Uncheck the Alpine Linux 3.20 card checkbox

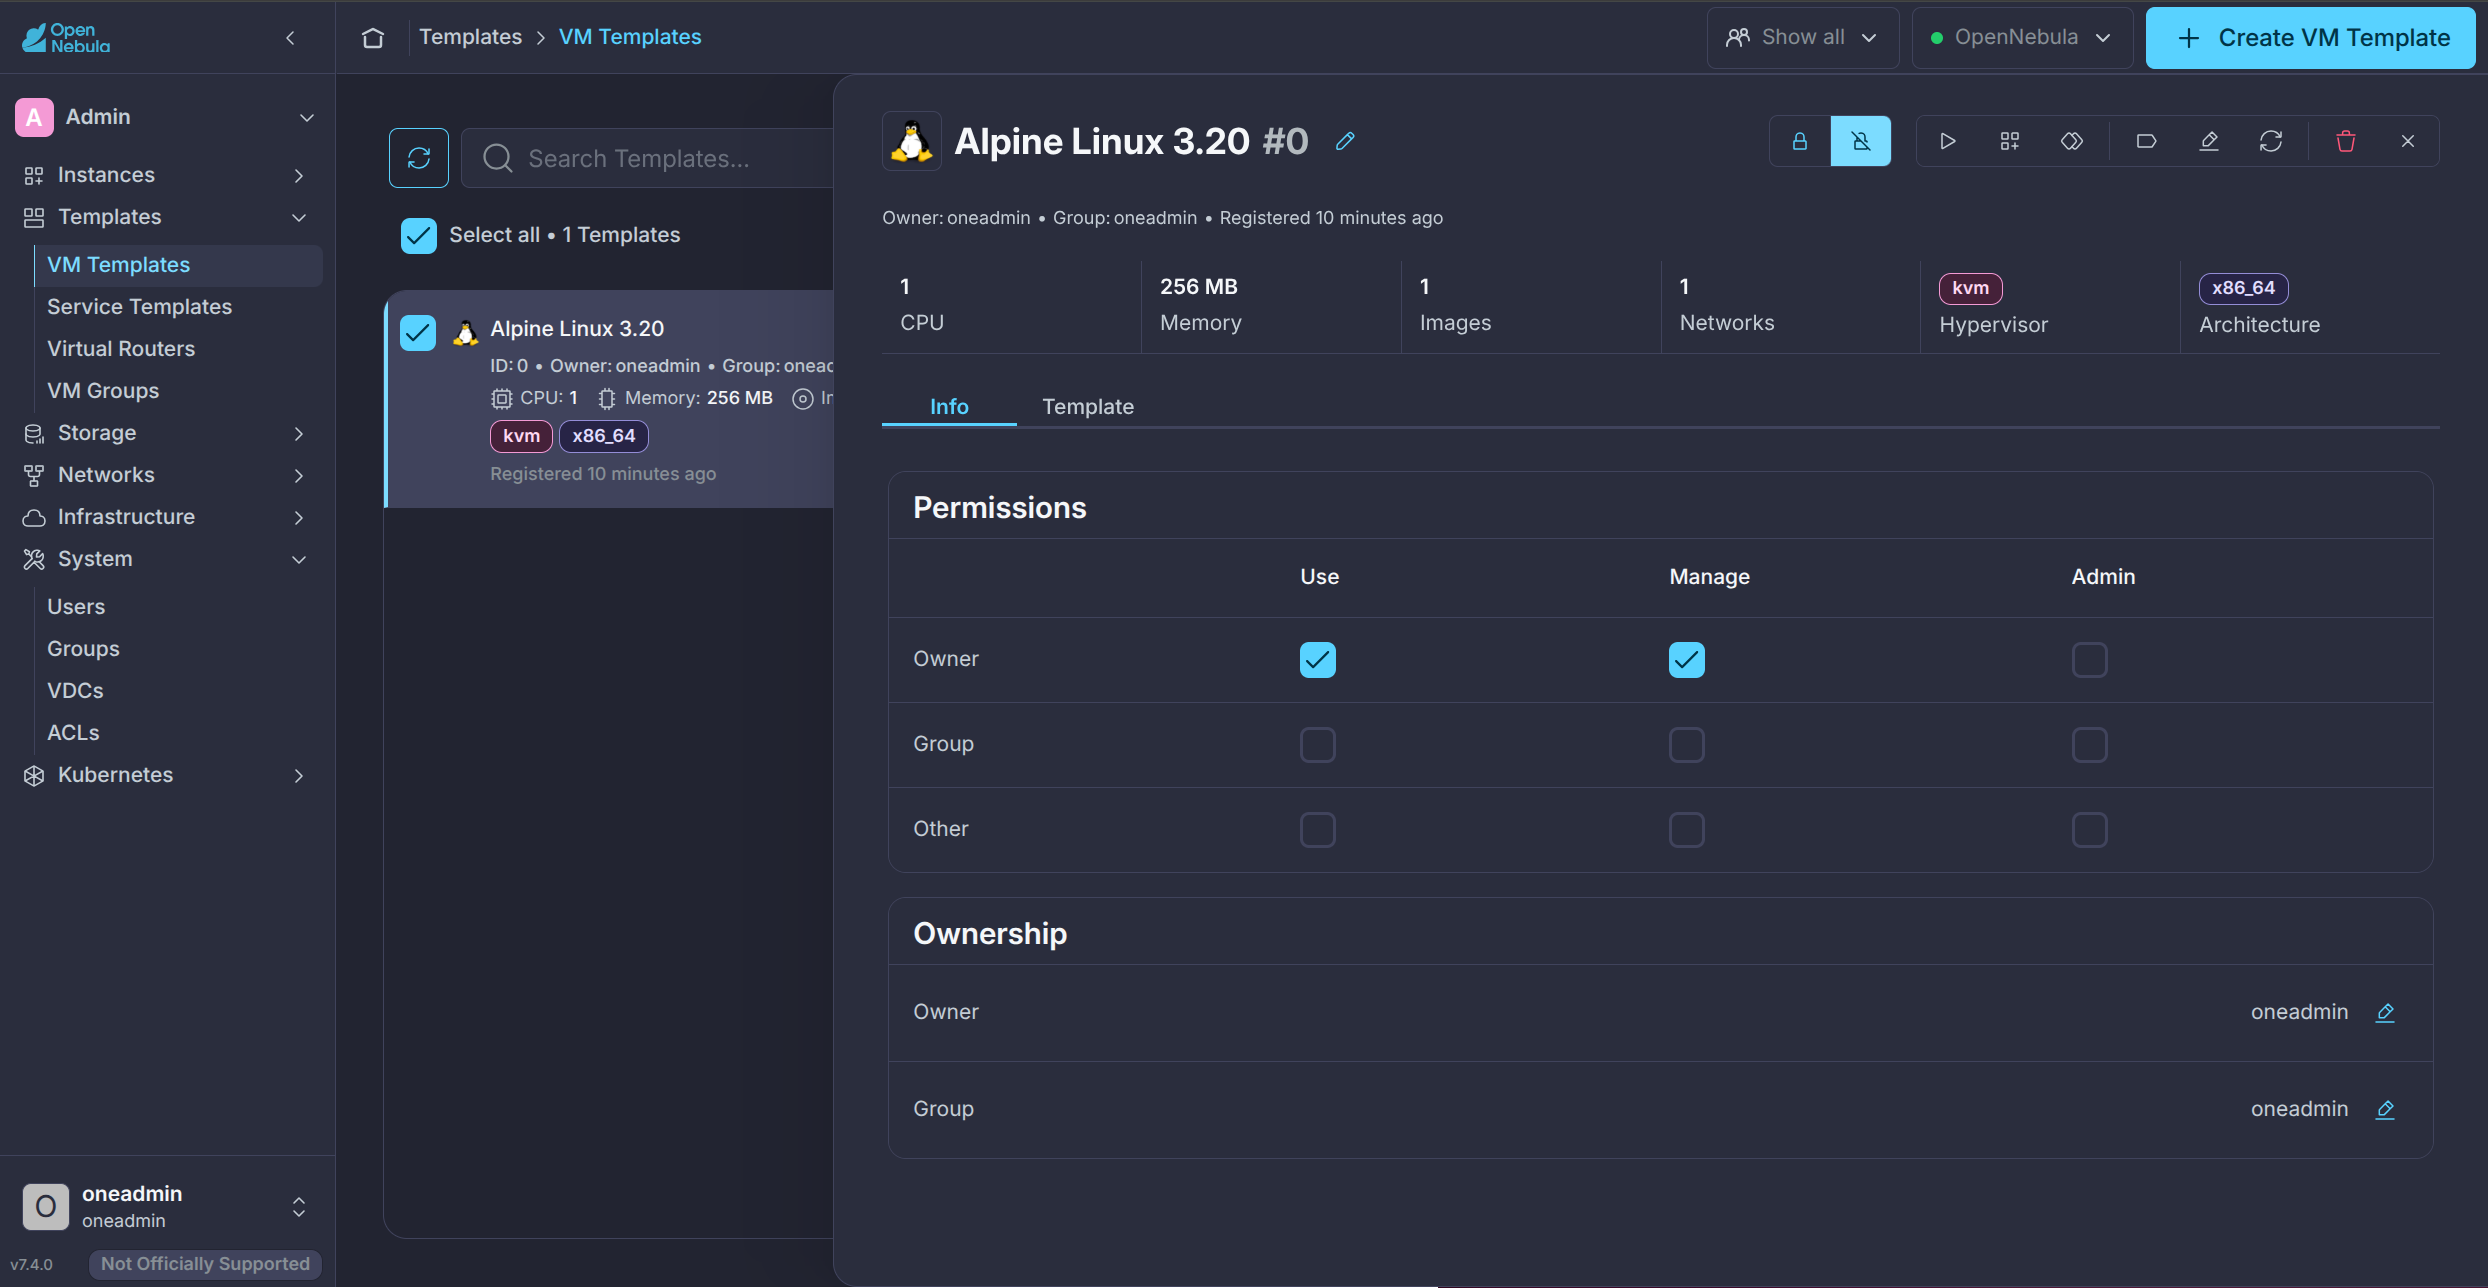click(x=418, y=333)
